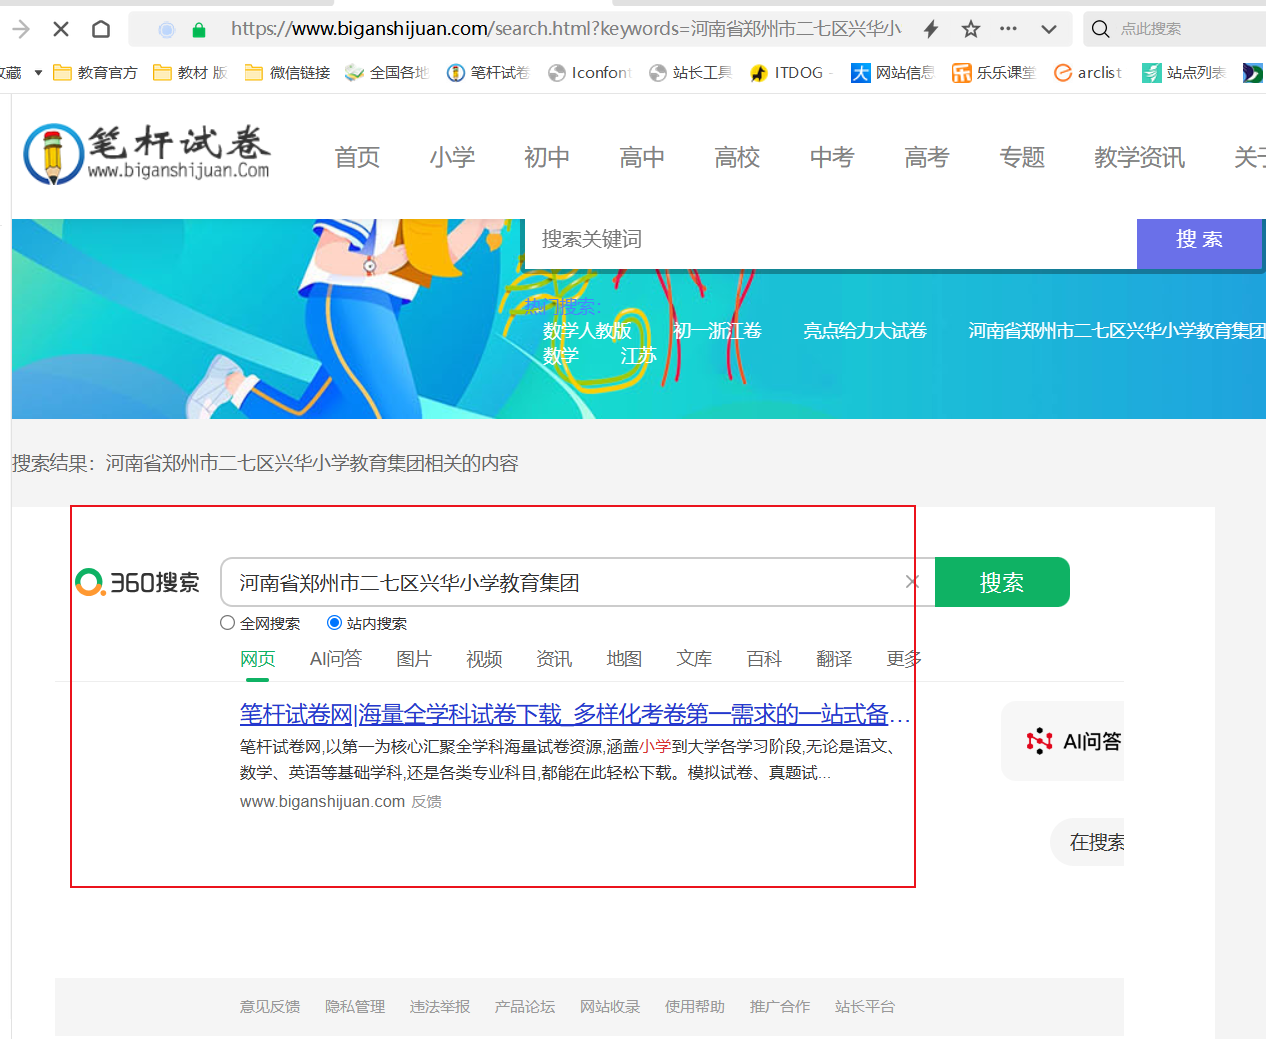
Task: Open 教材版 bookmark folder
Action: coord(190,73)
